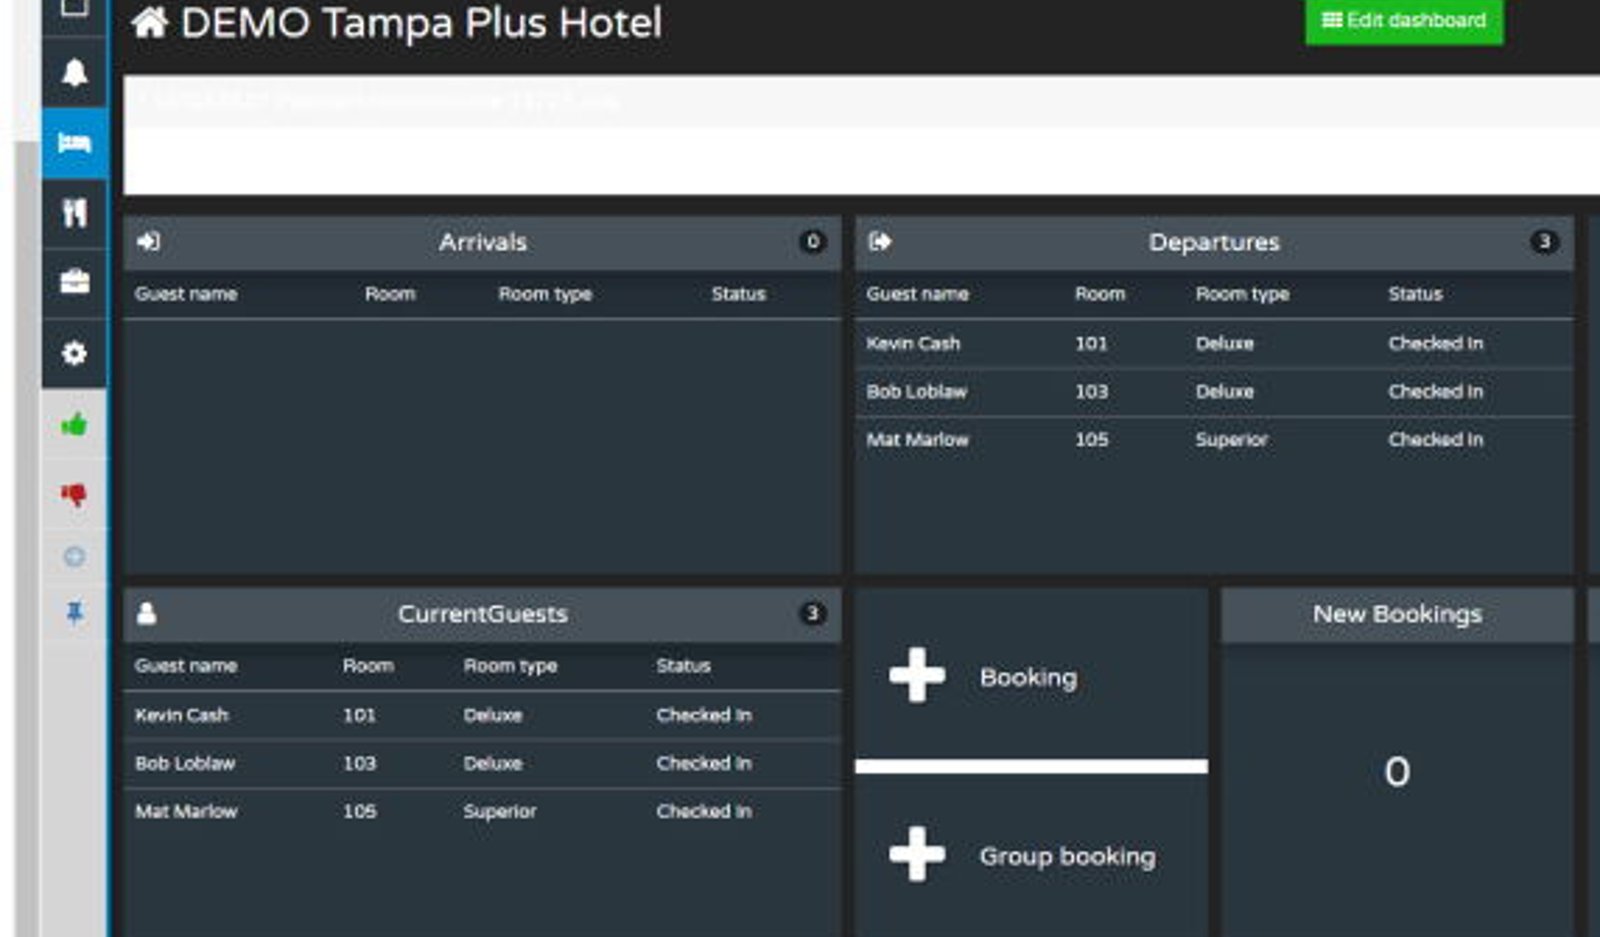
Task: Click the plus icon next to Group booking
Action: pos(917,854)
